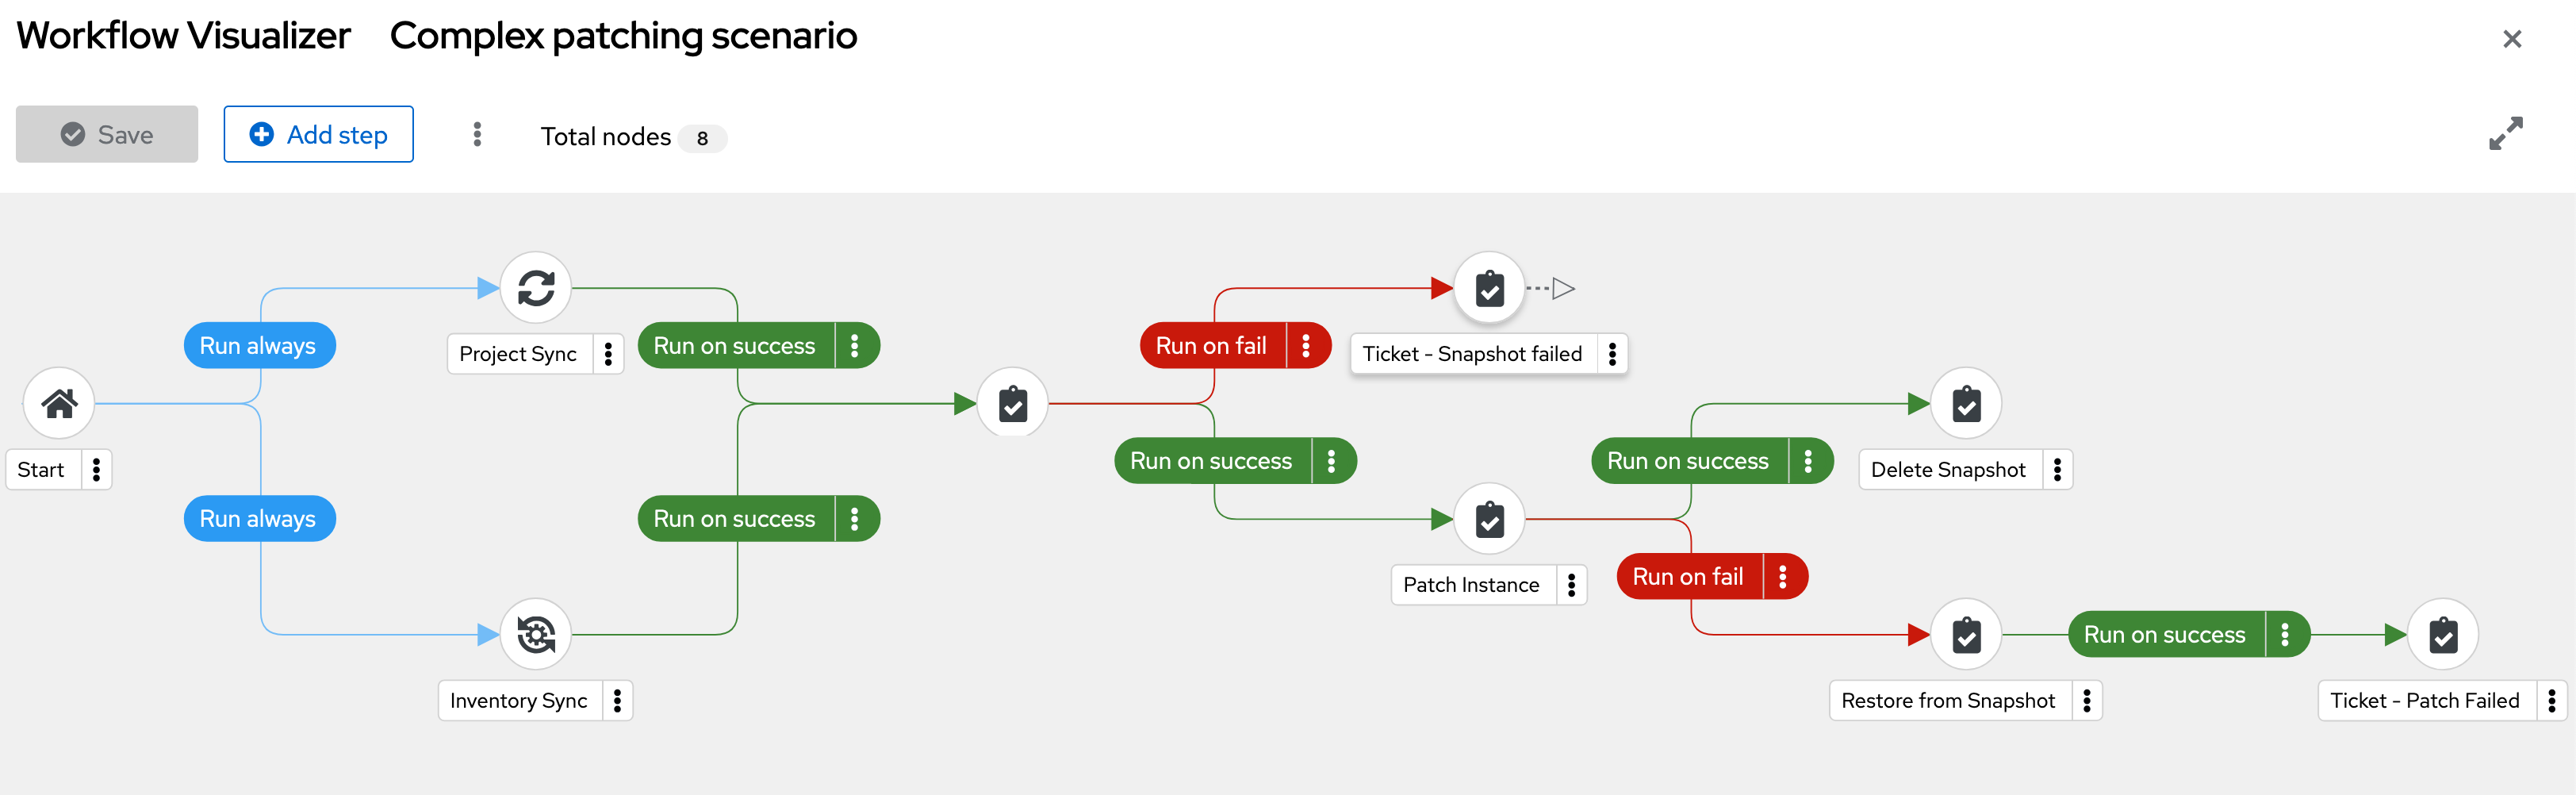This screenshot has width=2576, height=795.
Task: Click the Ticket - Patch Failed node icon
Action: coord(2443,635)
